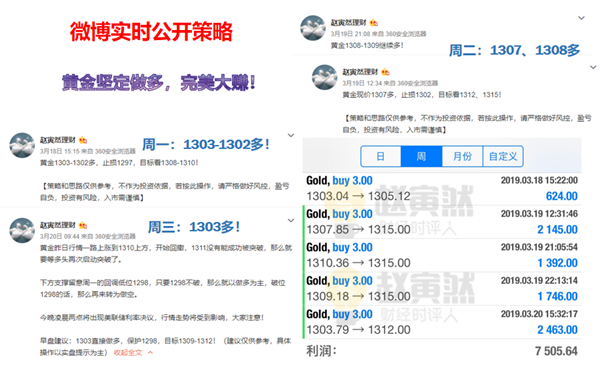Click profit value 2 145.00
Screen dimensions: 600x370
click(x=557, y=230)
